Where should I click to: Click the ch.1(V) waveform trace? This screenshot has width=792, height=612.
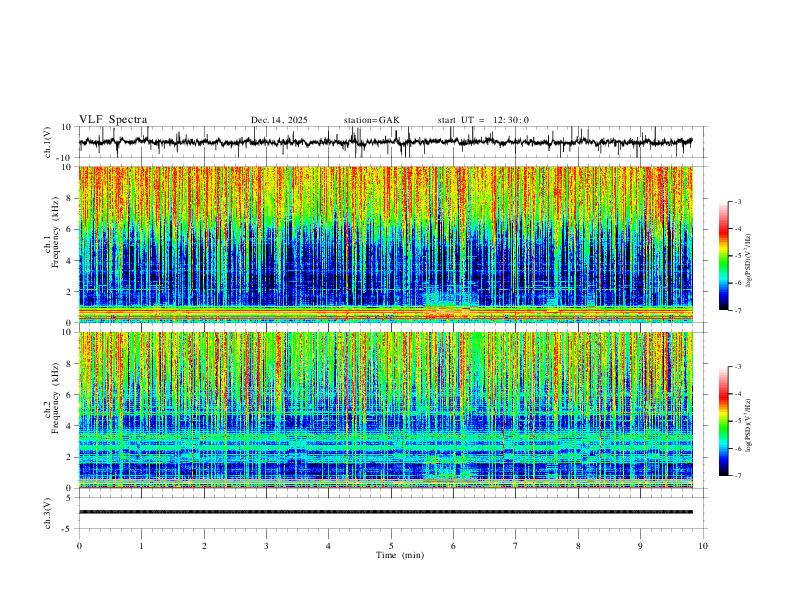click(386, 142)
